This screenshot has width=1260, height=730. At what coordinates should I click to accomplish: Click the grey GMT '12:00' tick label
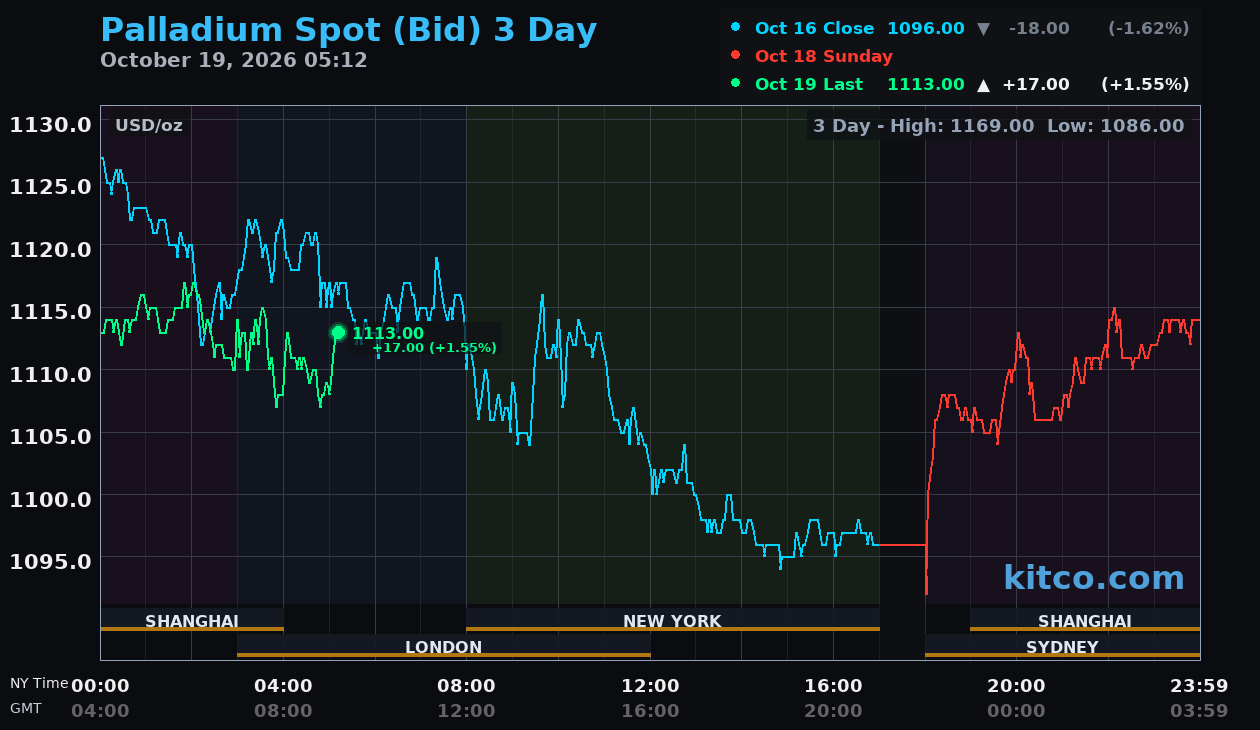[466, 711]
